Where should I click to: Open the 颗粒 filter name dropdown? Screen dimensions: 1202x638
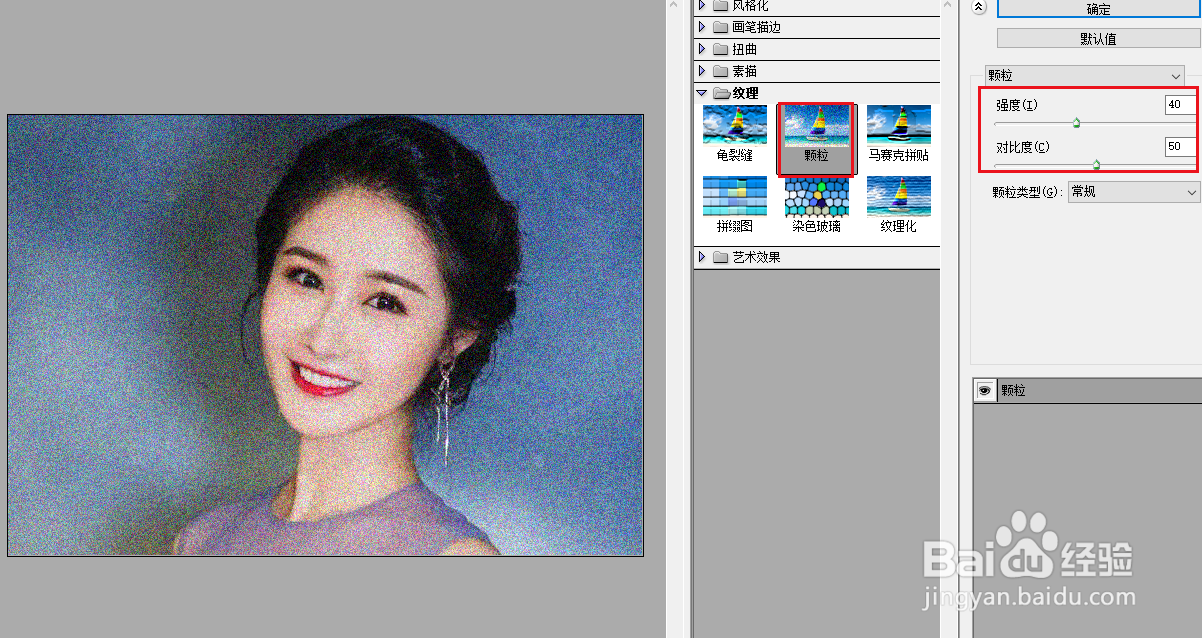[x=1084, y=75]
